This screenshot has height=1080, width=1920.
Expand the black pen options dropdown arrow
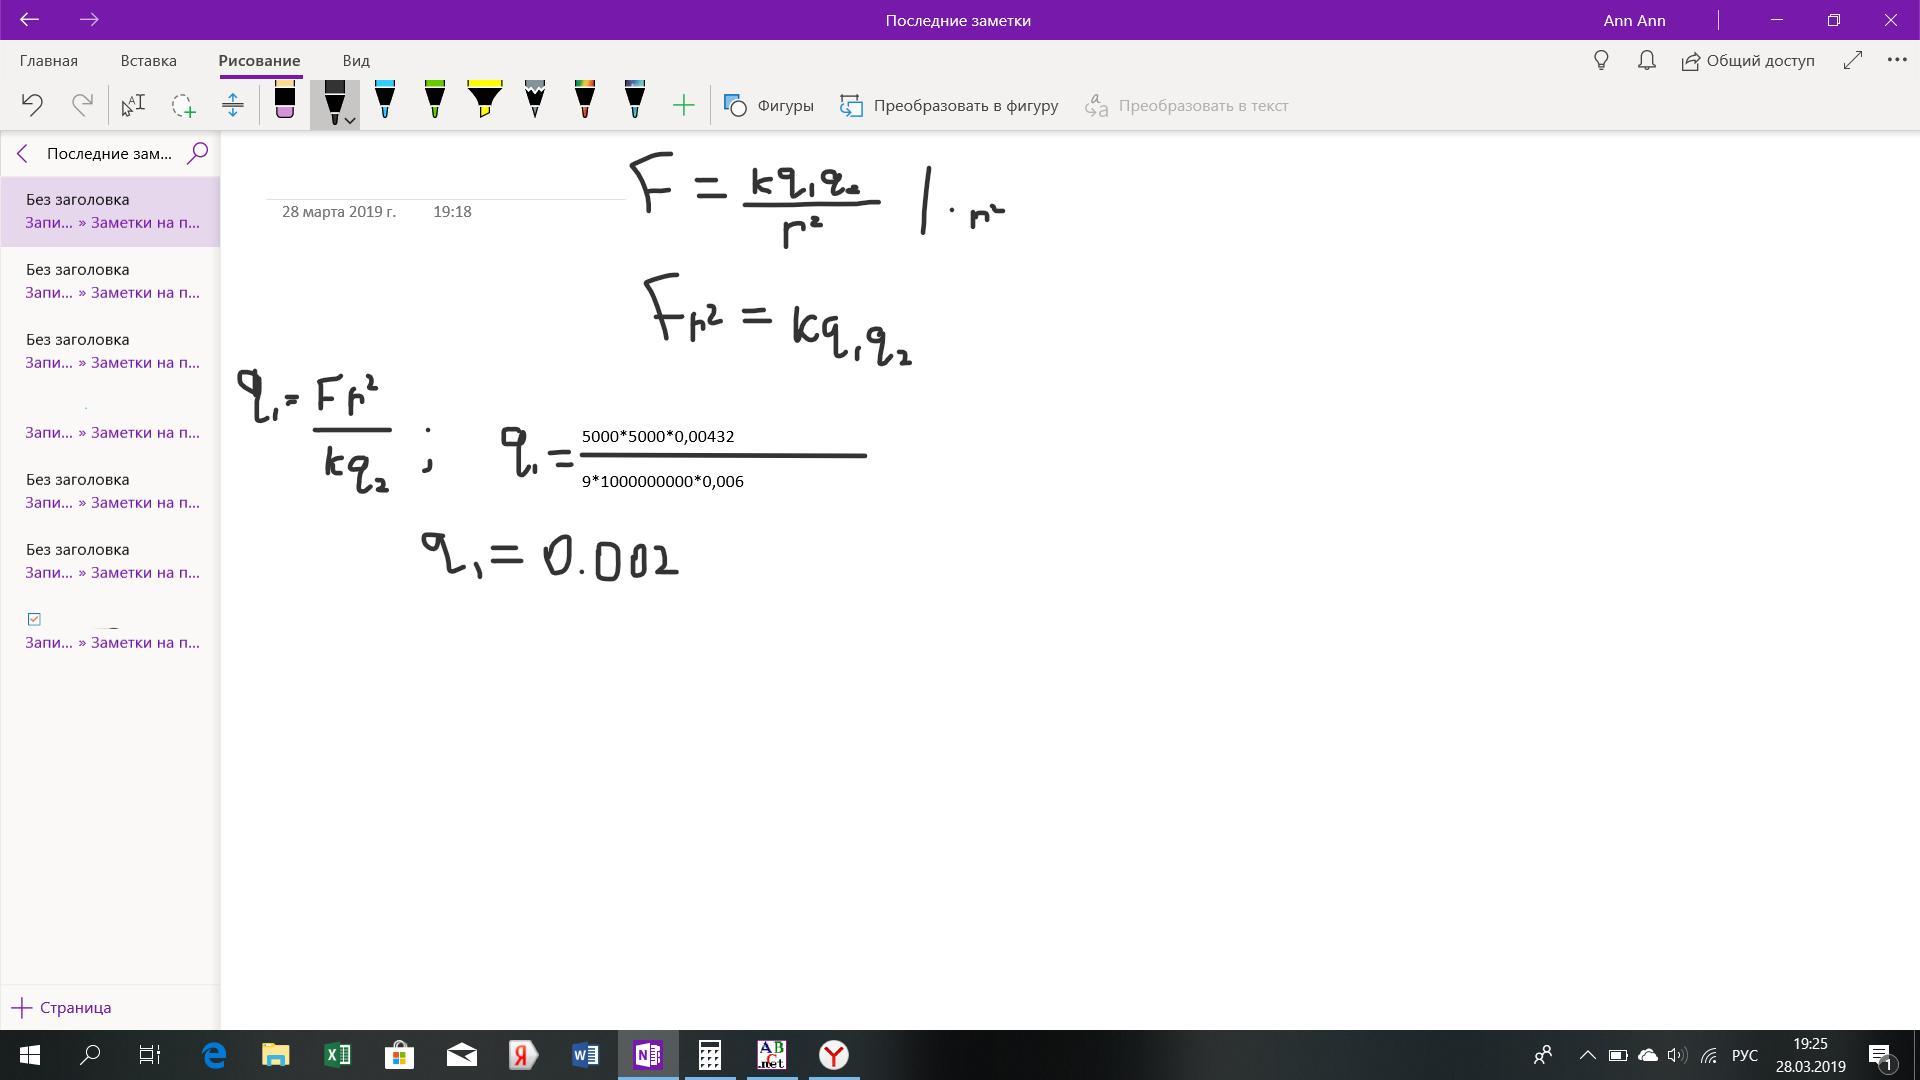[350, 120]
